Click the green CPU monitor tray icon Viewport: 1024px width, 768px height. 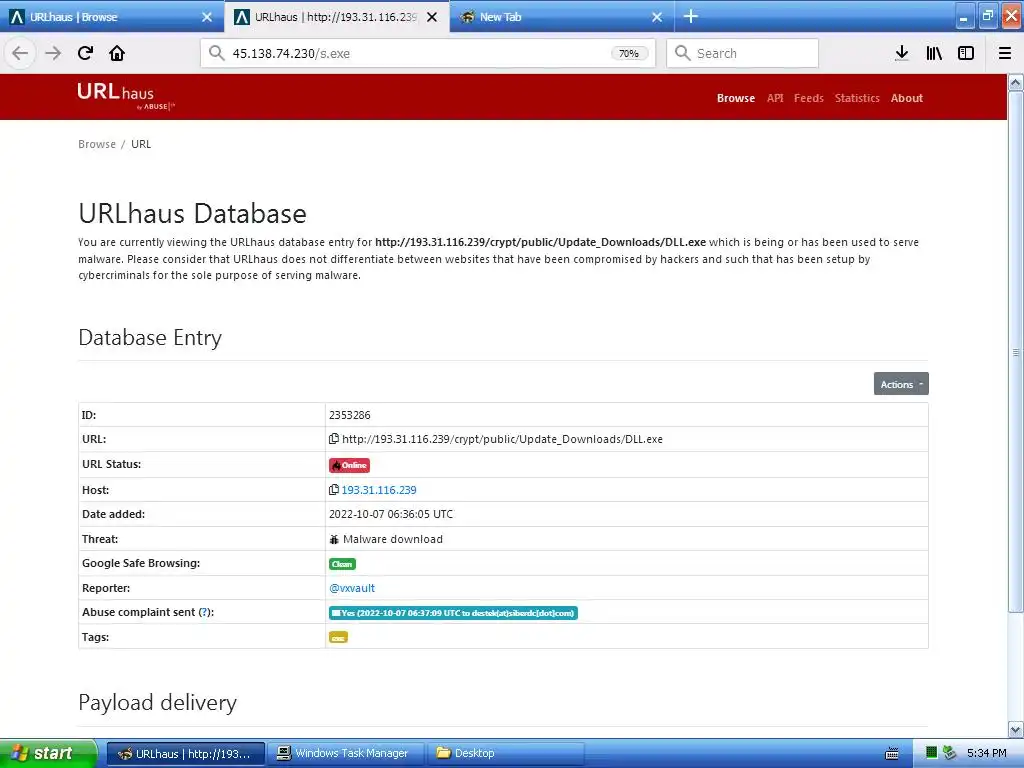pyautogui.click(x=931, y=753)
